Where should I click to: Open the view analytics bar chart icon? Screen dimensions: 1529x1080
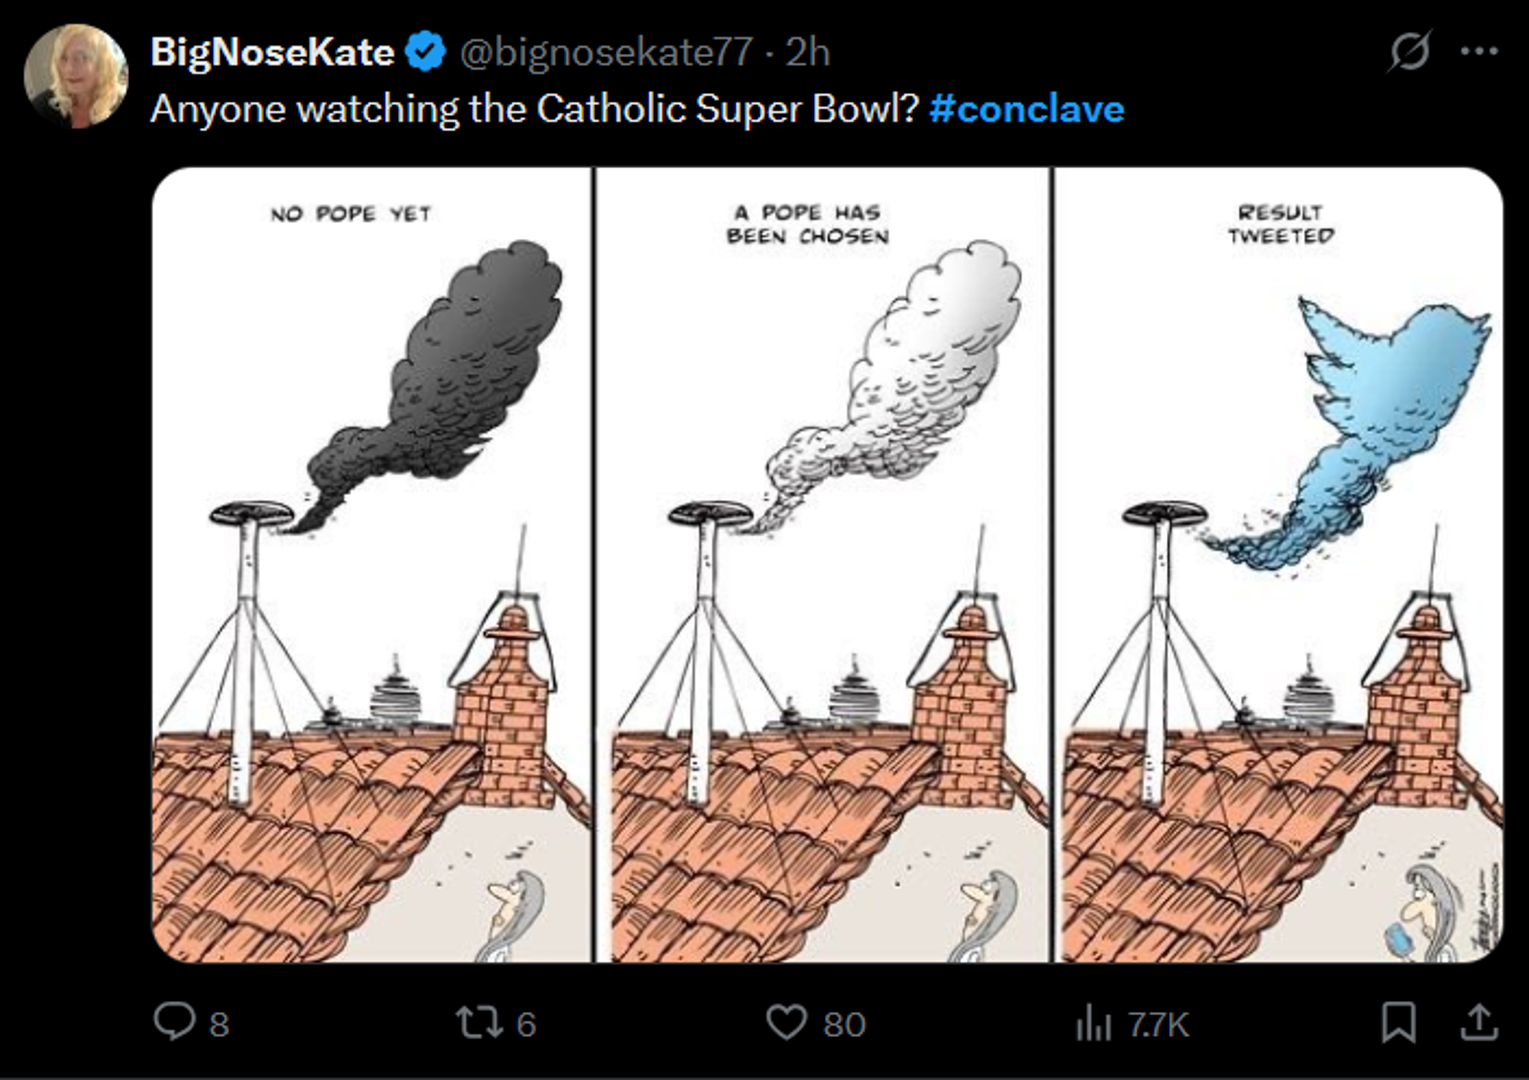tap(1094, 1023)
